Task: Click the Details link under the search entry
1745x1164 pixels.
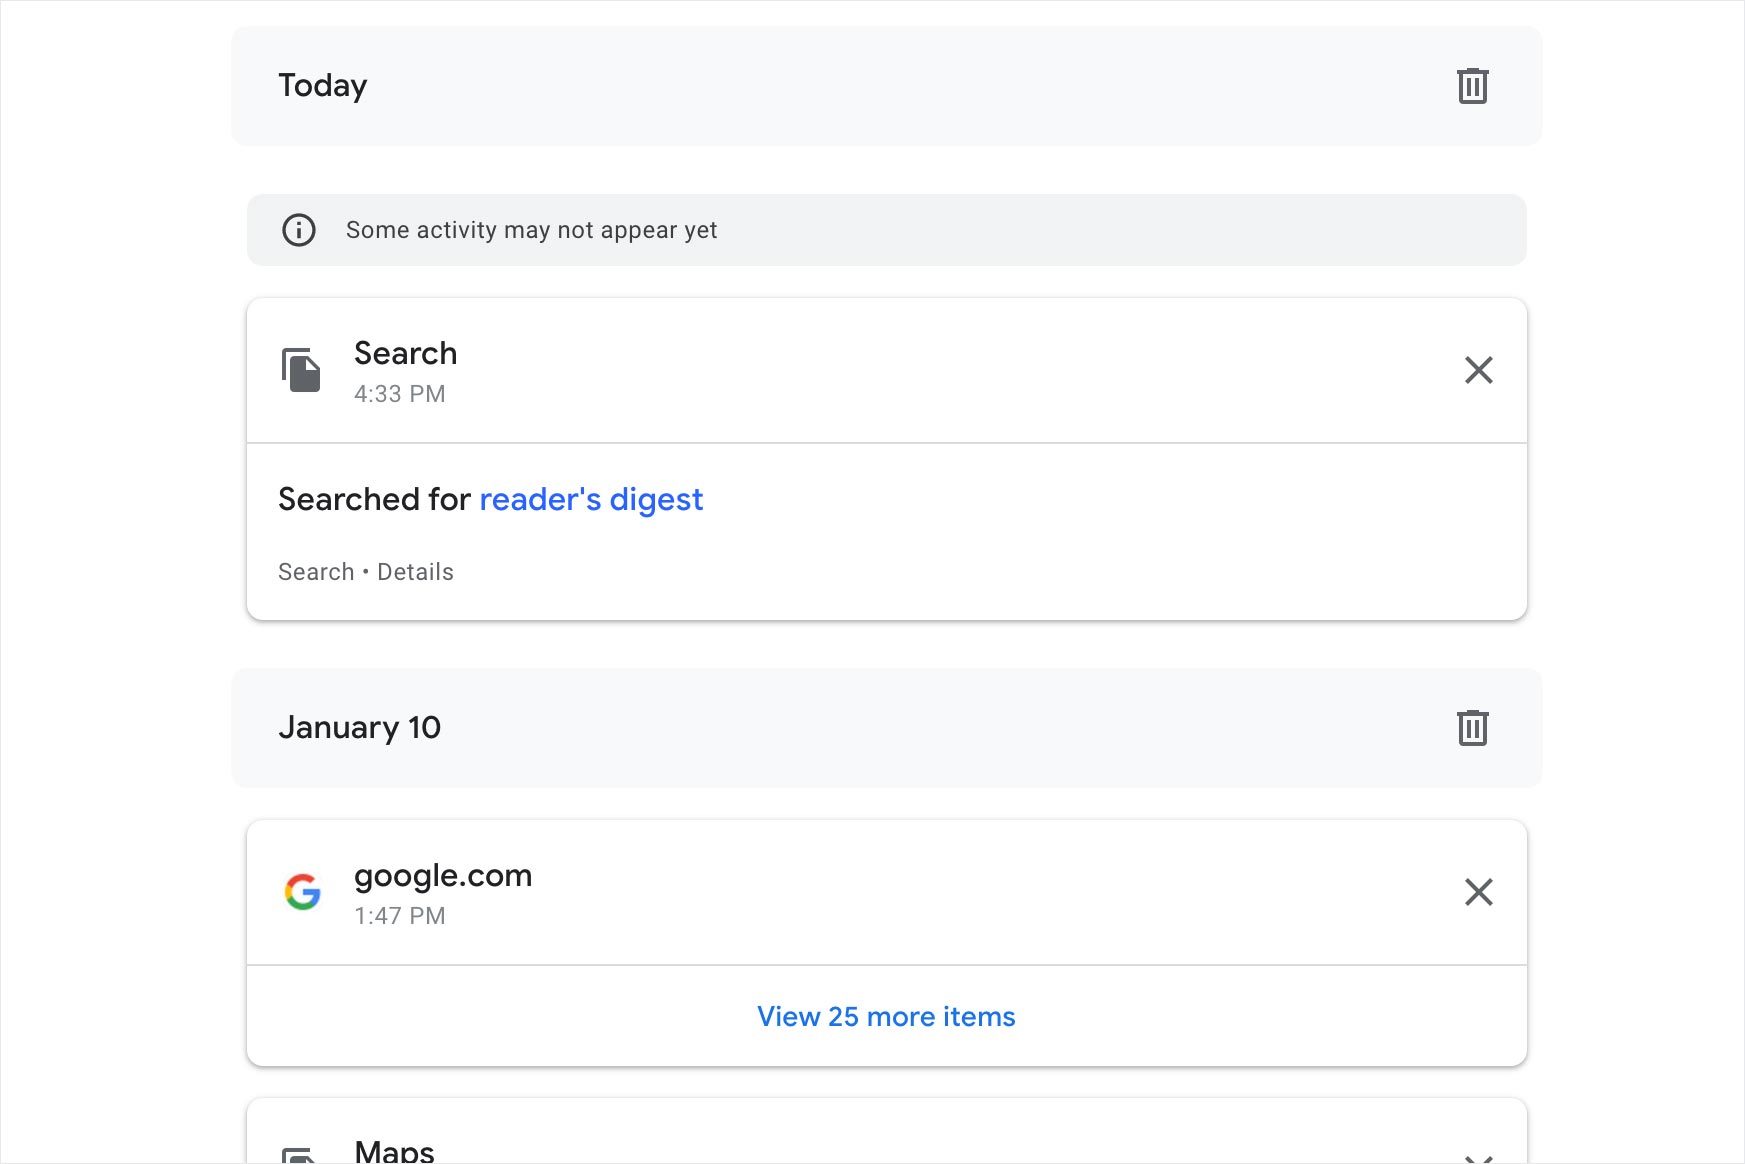Action: (415, 571)
